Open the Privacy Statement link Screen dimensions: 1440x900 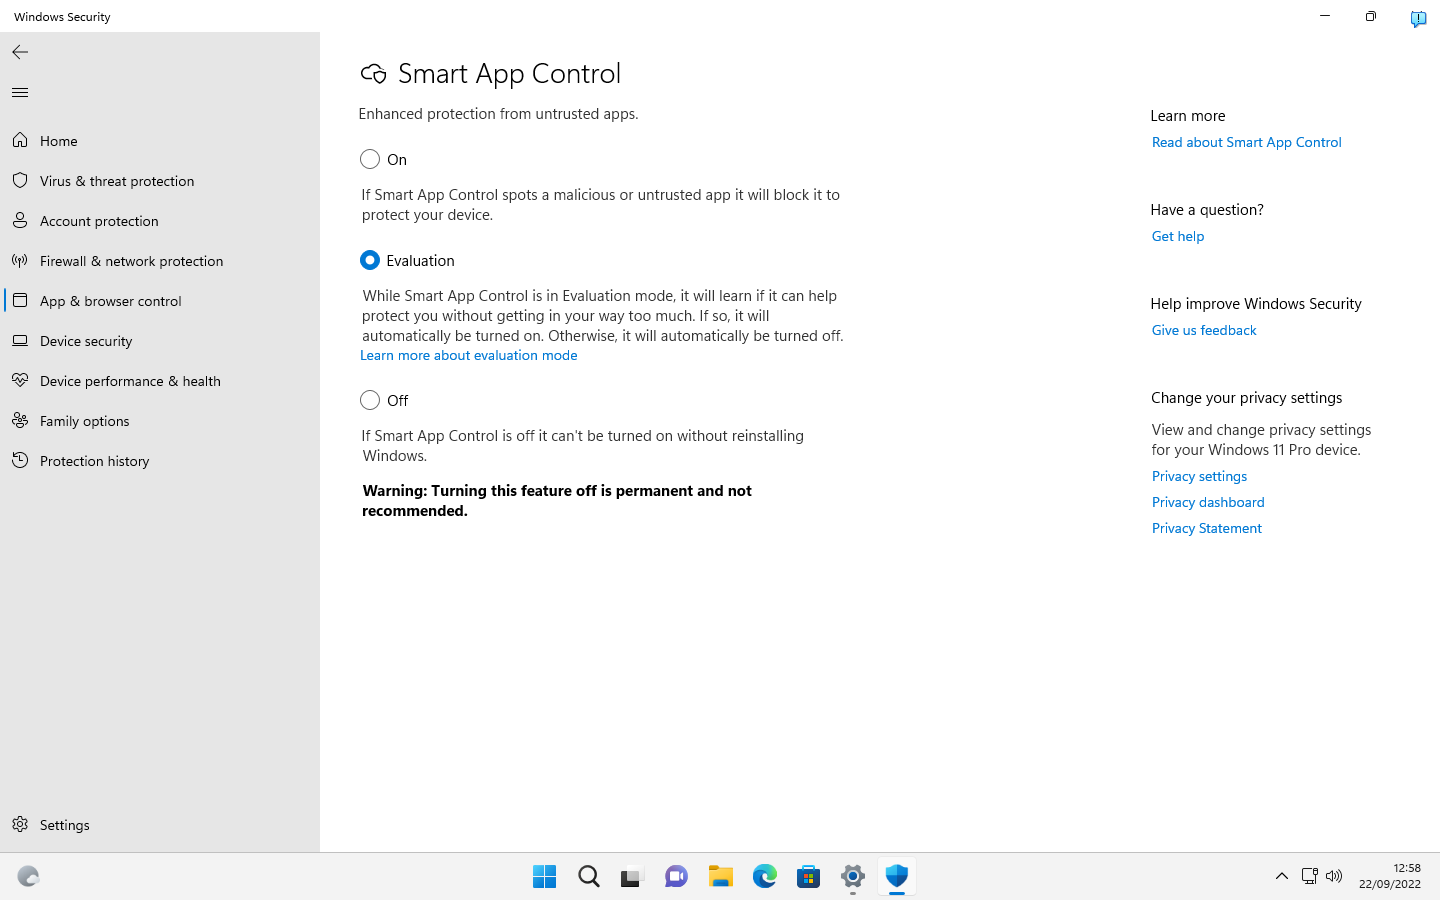1207,528
